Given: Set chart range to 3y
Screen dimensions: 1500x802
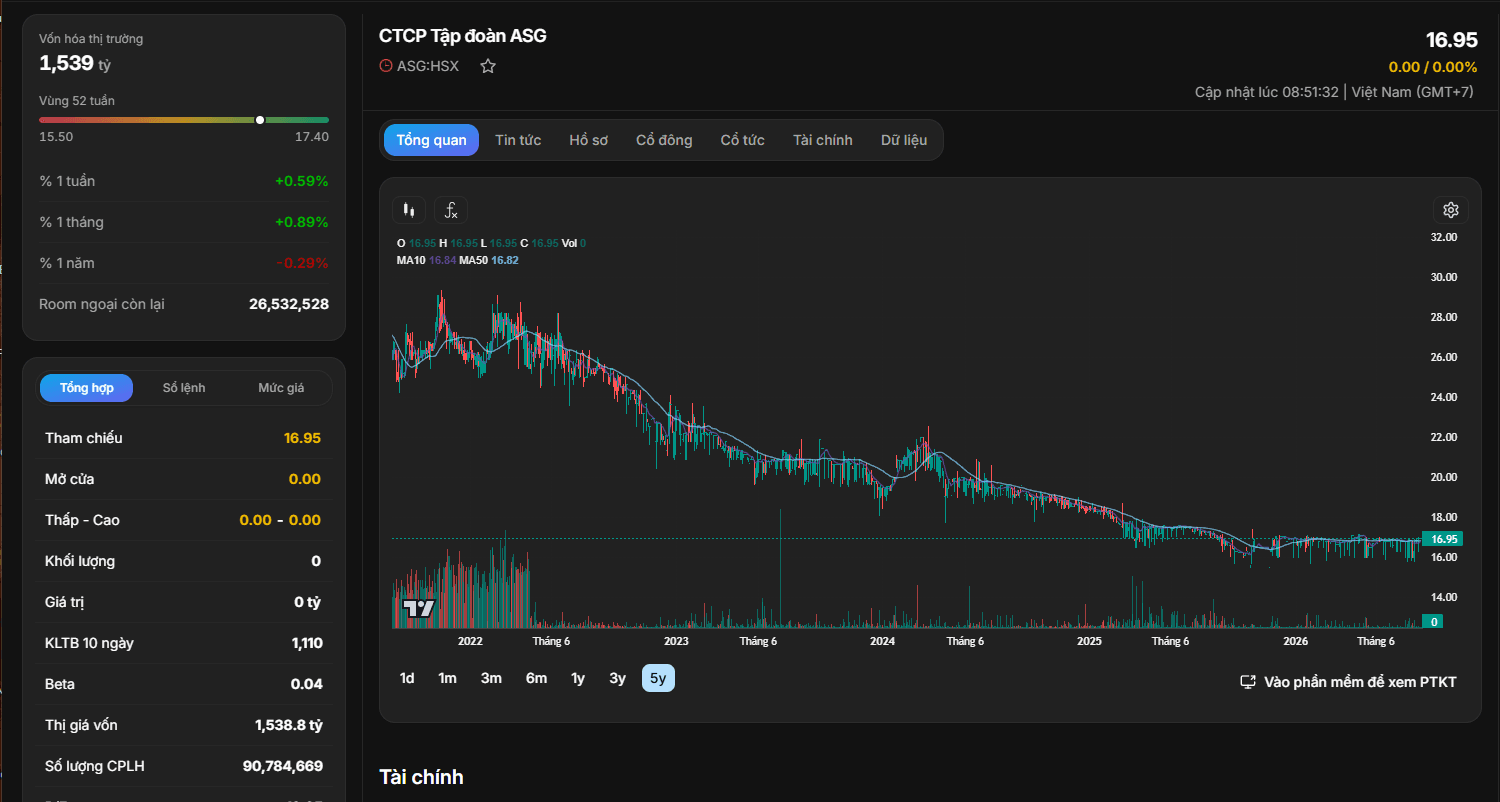Looking at the screenshot, I should coord(618,678).
